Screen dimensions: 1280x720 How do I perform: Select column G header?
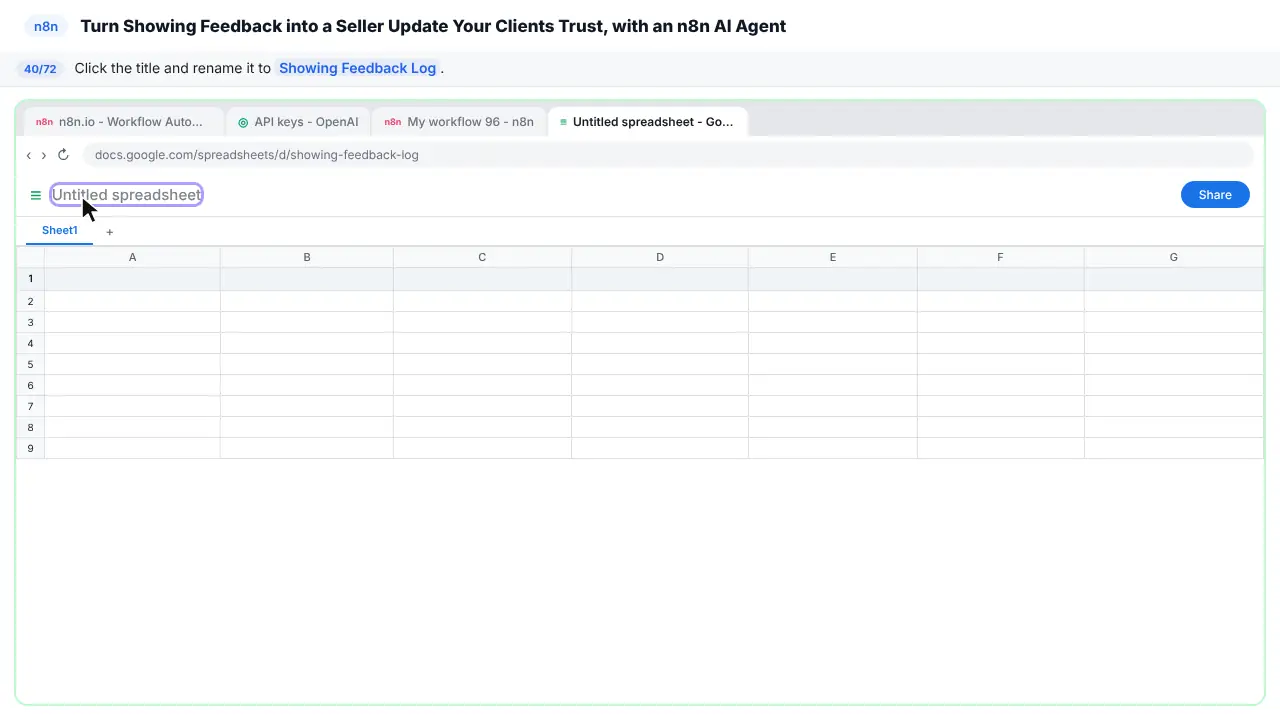tap(1174, 257)
